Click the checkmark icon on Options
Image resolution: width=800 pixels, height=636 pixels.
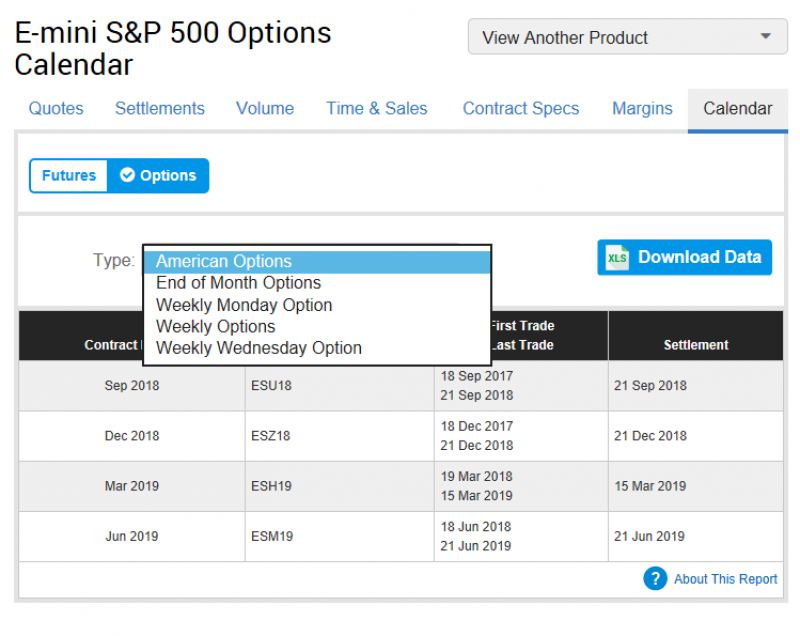point(127,176)
